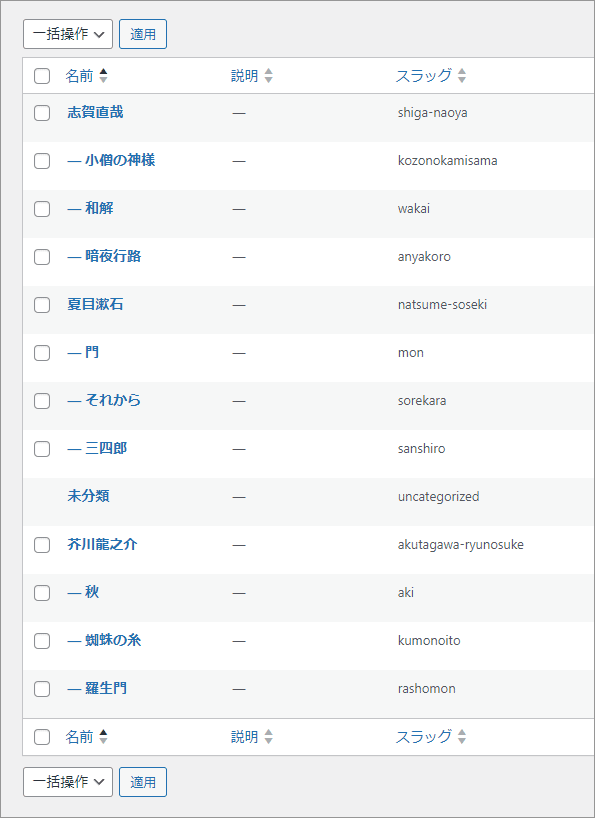Sort by 名前 using top header arrows
This screenshot has width=595, height=818.
tap(103, 76)
